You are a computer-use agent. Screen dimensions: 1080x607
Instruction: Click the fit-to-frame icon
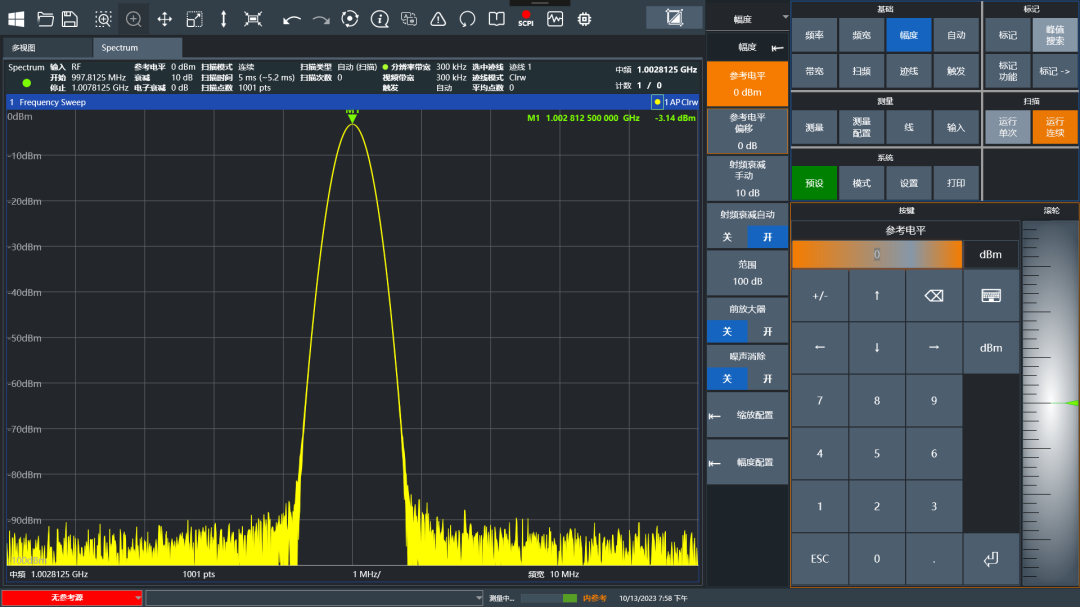point(253,19)
